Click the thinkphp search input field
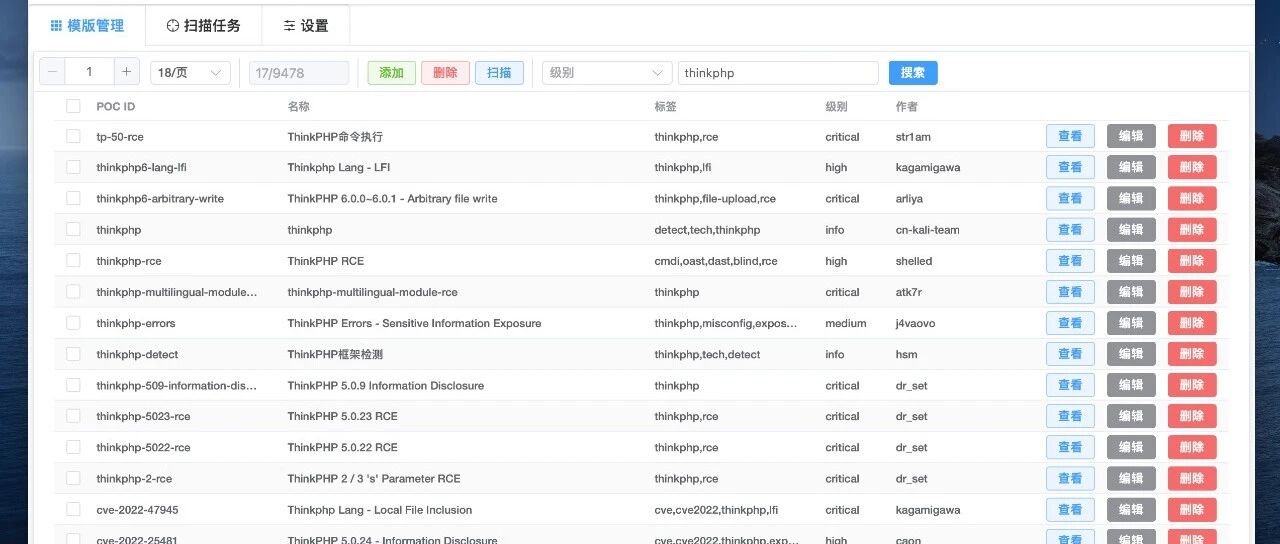Image resolution: width=1280 pixels, height=544 pixels. tap(778, 72)
